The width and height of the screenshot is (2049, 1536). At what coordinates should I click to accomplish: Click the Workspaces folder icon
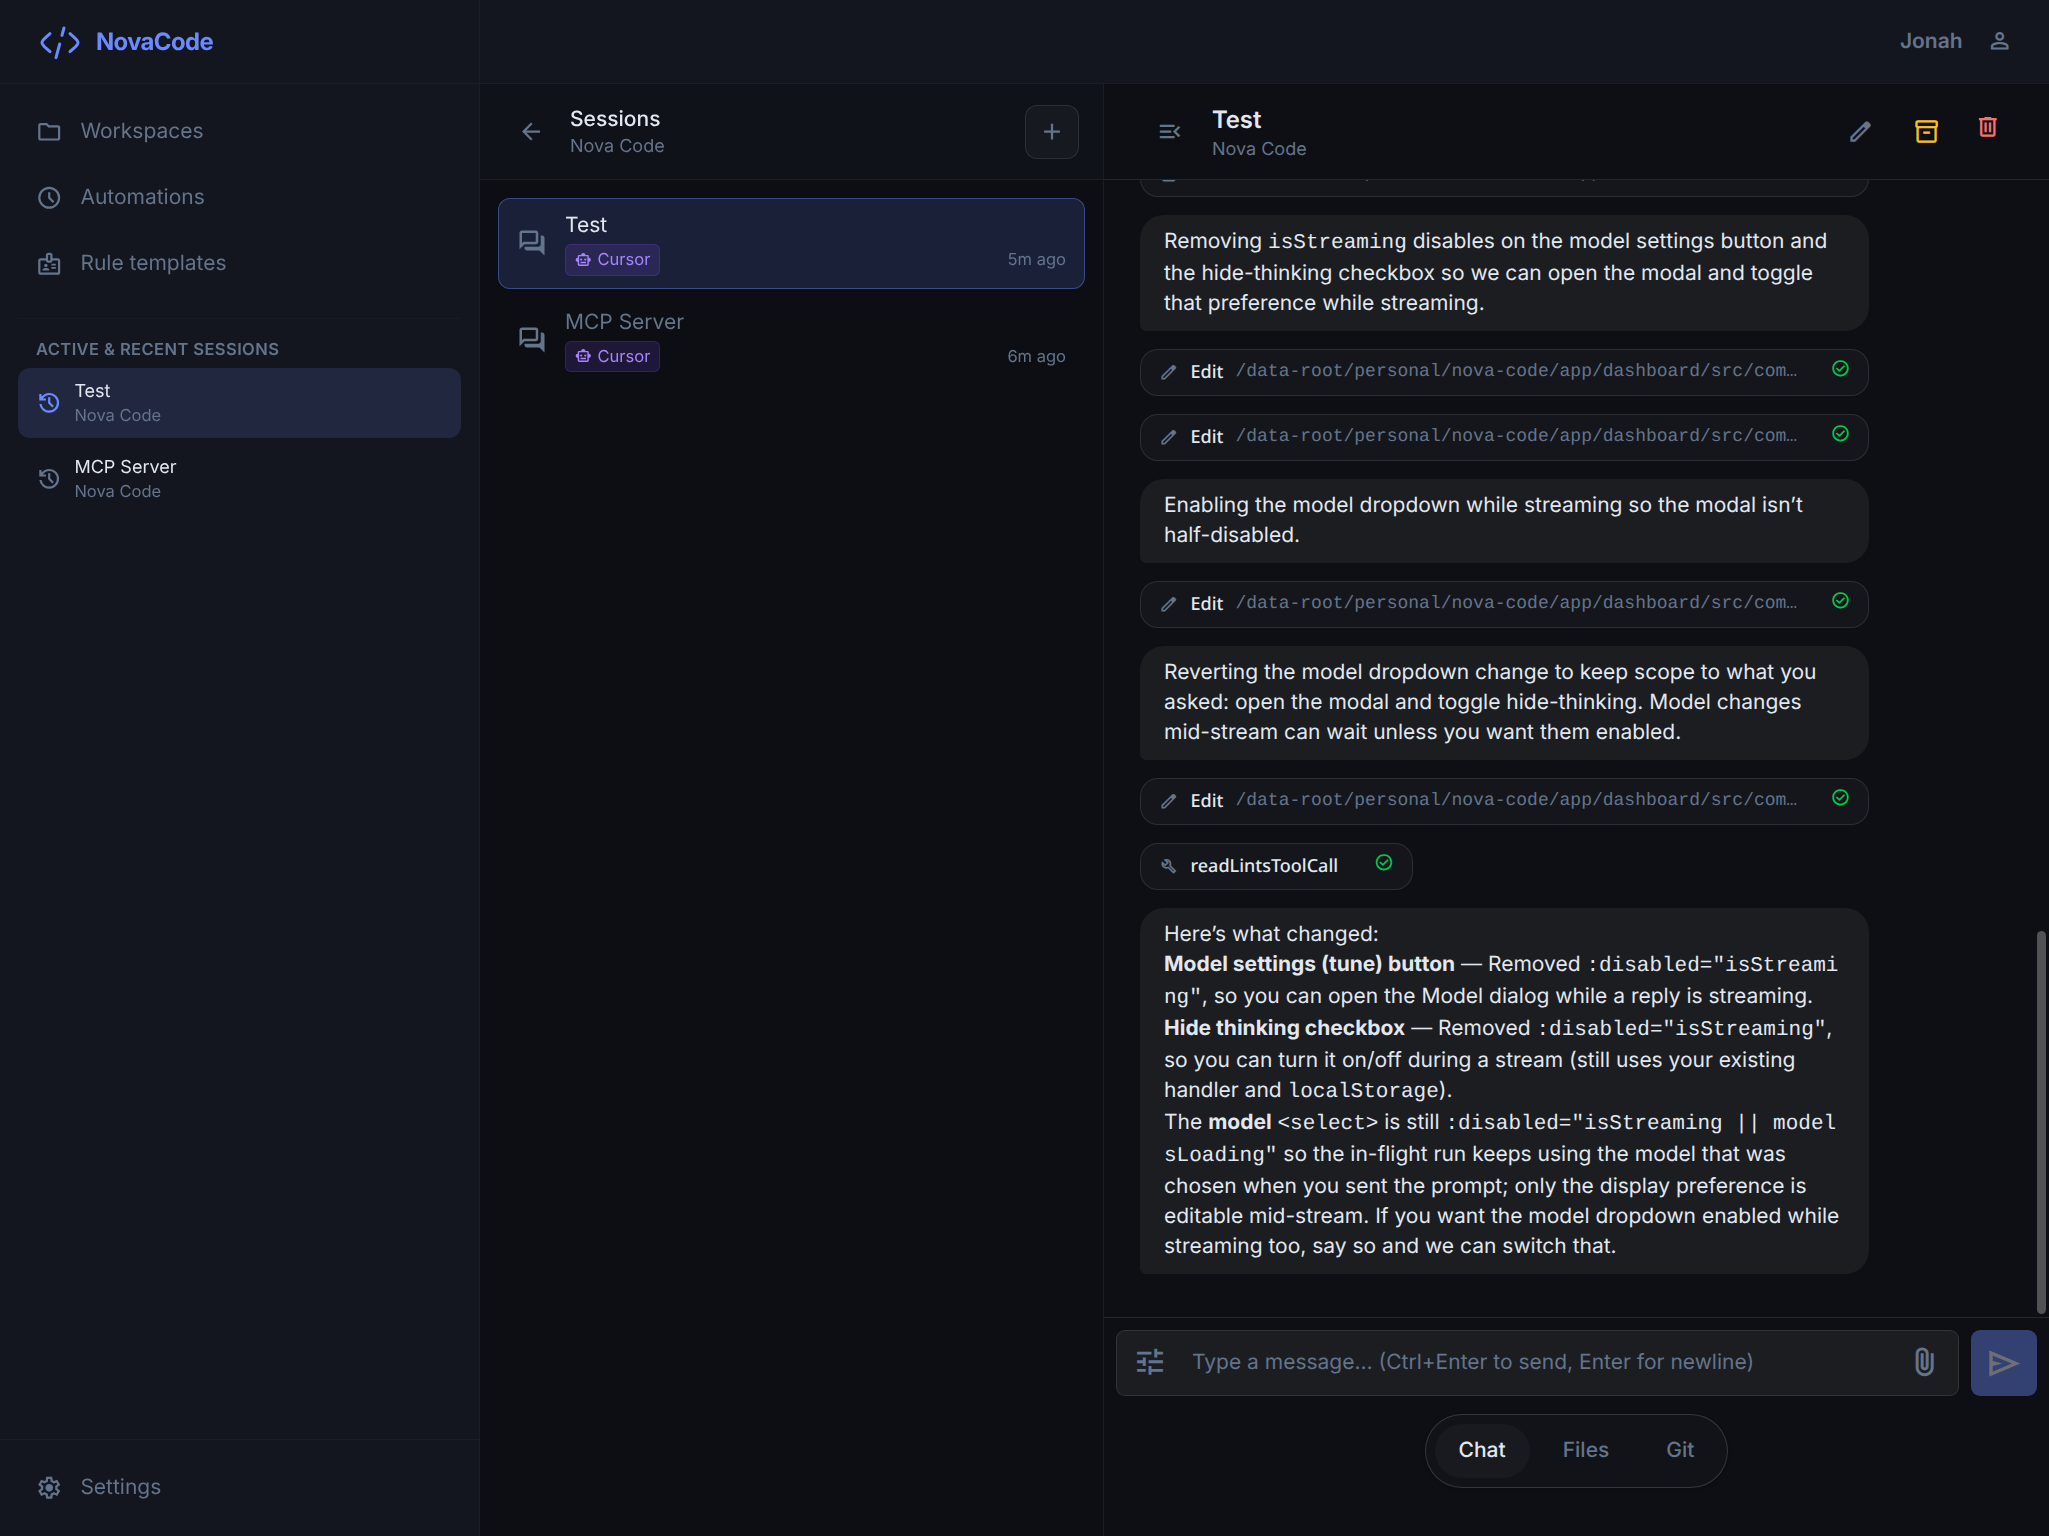pos(49,132)
